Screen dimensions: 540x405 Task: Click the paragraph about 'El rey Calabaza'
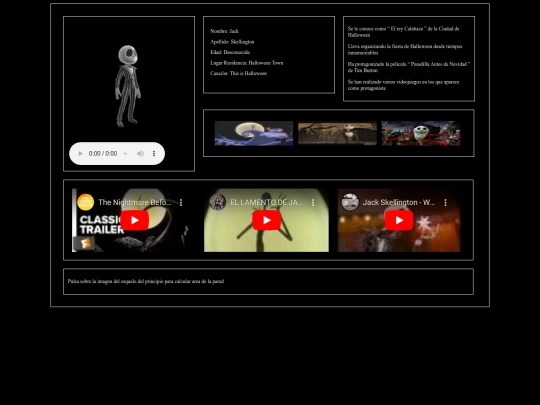point(403,32)
